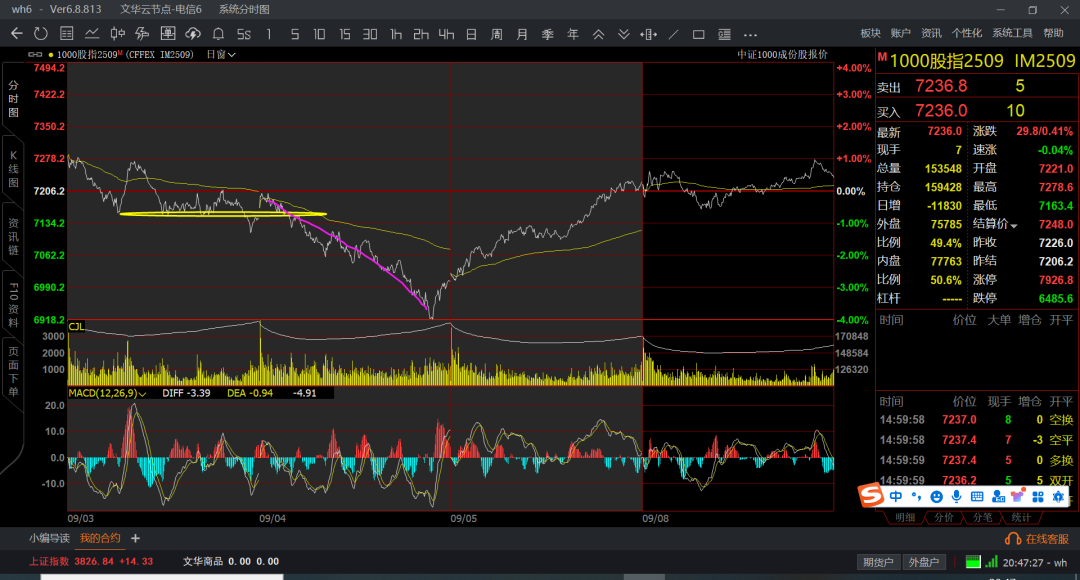
Task: Open the Sogou soft keyboard icon
Action: [977, 497]
